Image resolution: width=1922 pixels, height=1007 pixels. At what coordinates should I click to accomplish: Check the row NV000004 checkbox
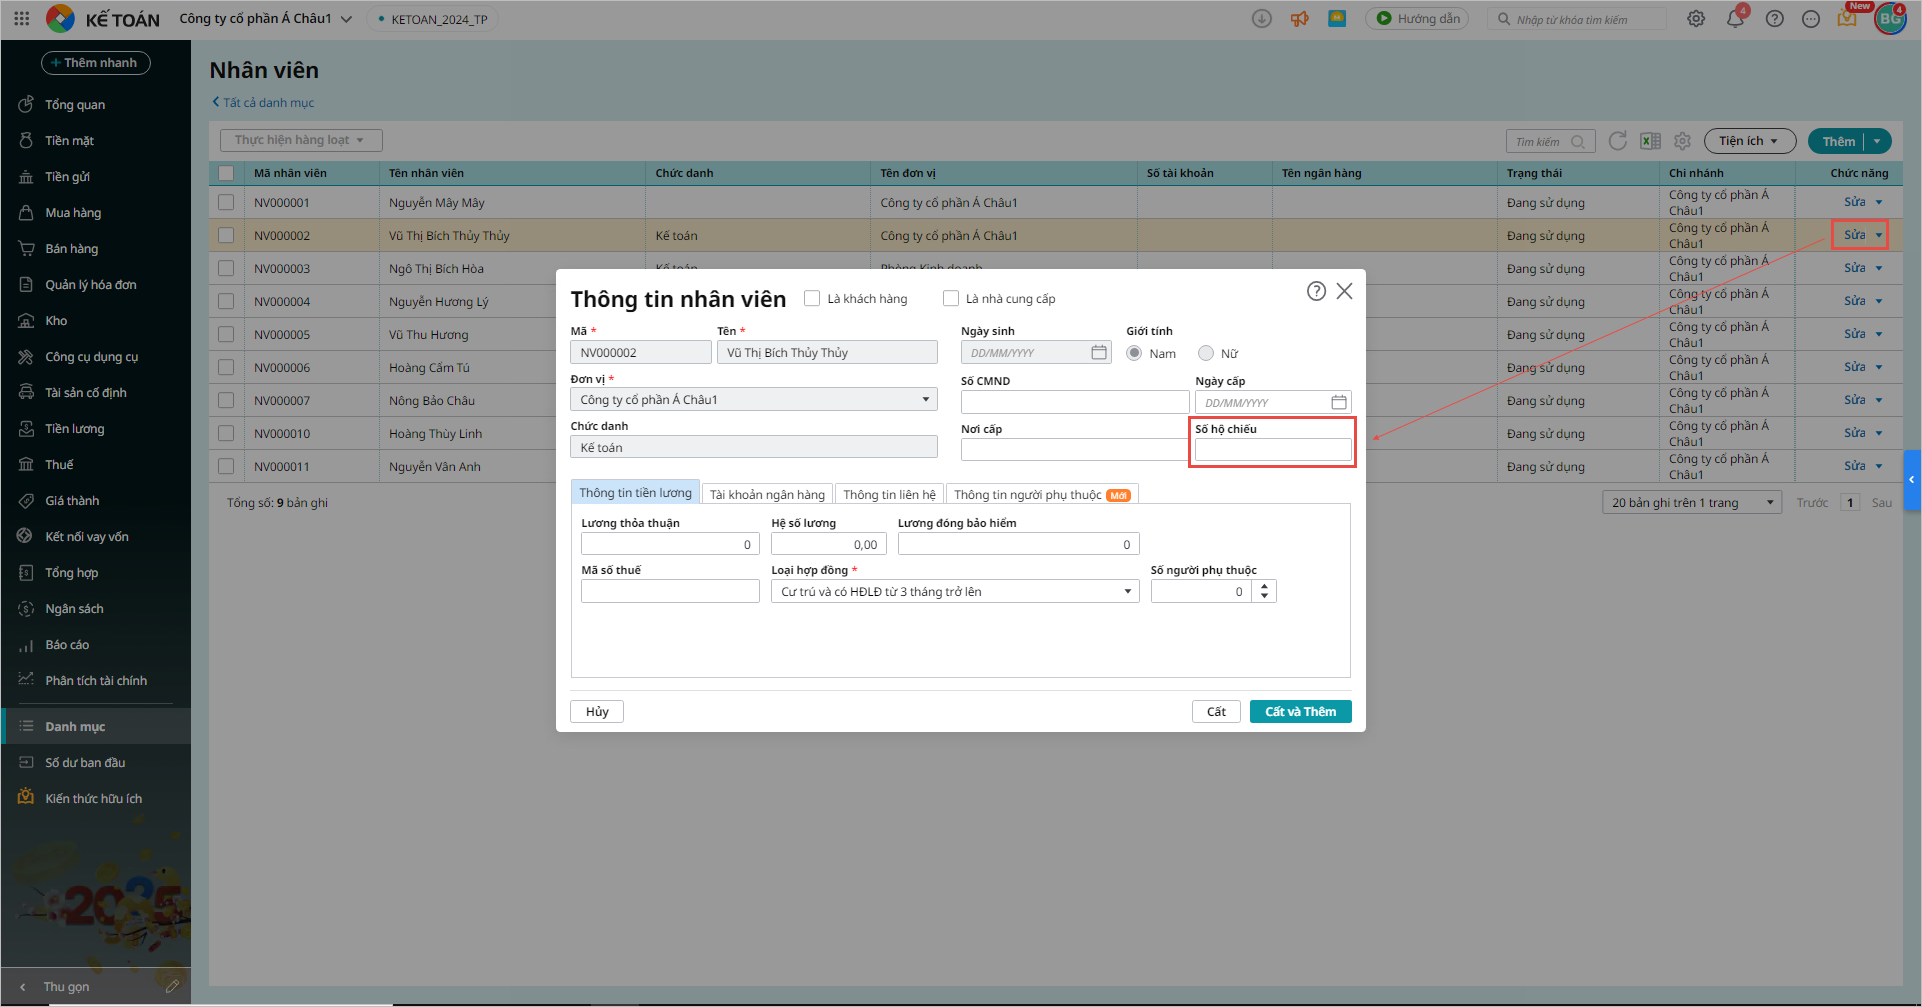click(226, 301)
